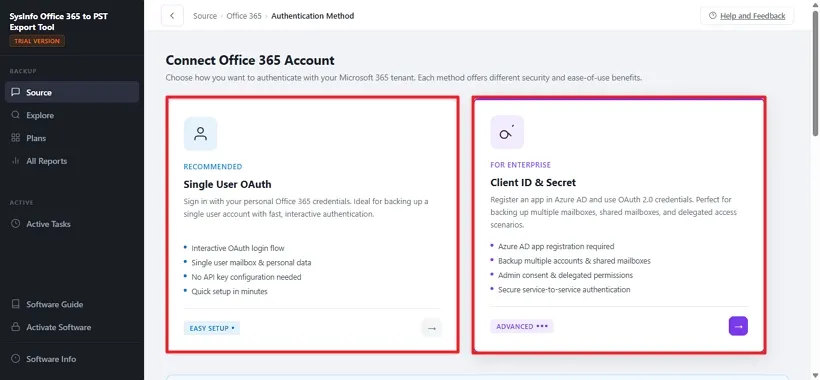This screenshot has height=380, width=820.
Task: Click the Source chat bubble icon in sidebar
Action: click(x=16, y=93)
